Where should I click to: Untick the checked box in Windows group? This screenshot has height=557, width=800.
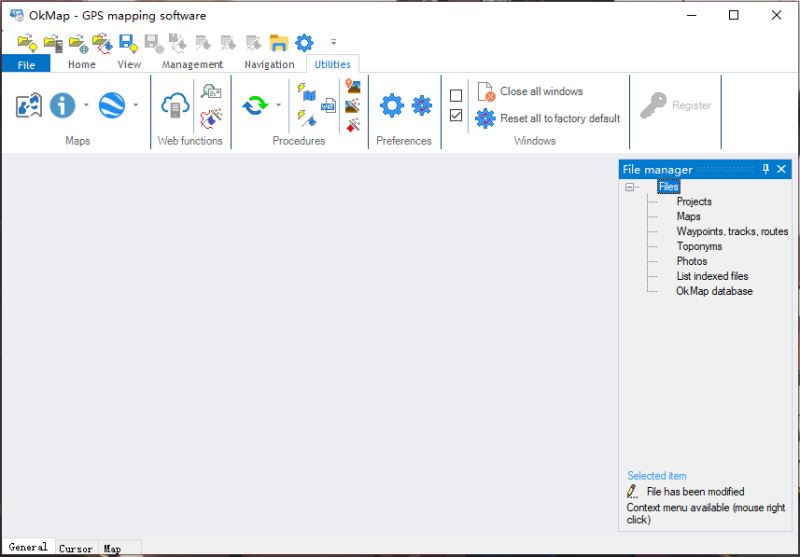click(456, 116)
